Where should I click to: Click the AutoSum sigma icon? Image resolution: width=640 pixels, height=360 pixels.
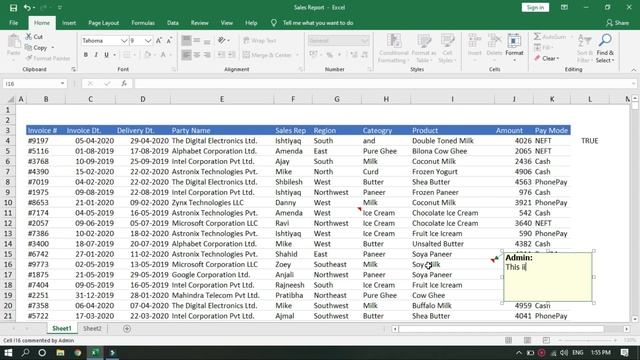click(537, 37)
